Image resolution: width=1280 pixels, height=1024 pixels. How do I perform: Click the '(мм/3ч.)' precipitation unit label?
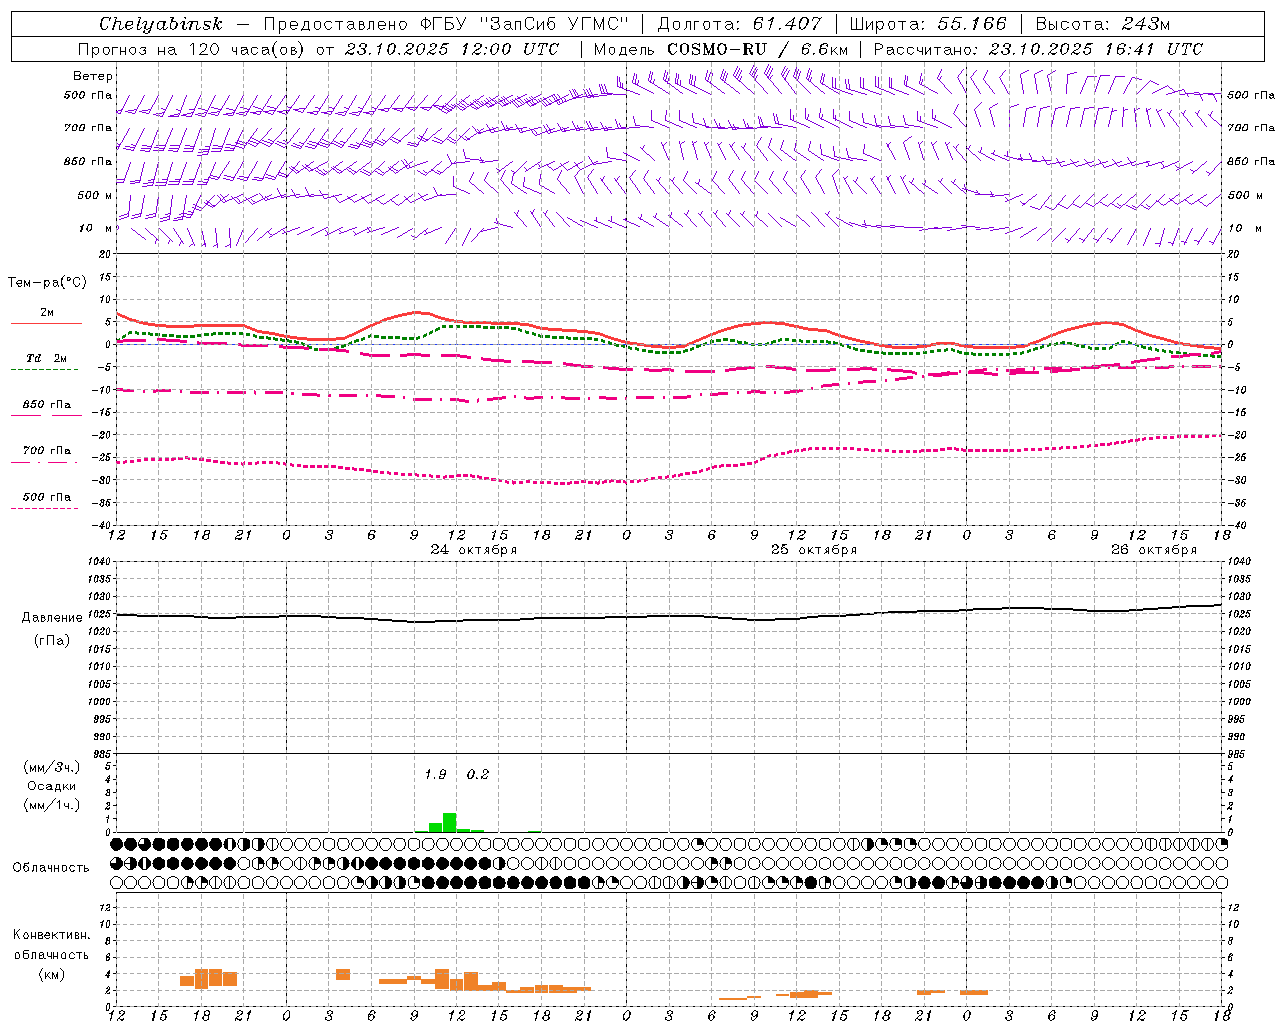[x=52, y=767]
